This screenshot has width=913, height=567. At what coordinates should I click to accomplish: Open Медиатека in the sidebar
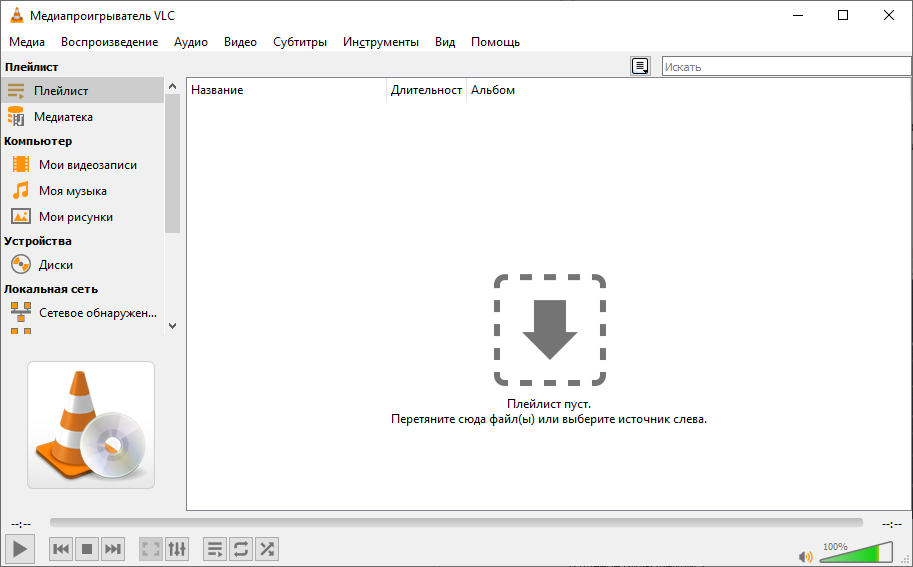coord(83,116)
